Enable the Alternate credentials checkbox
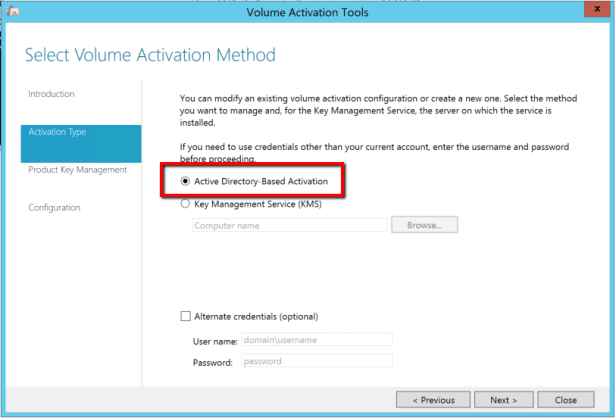 click(x=184, y=317)
